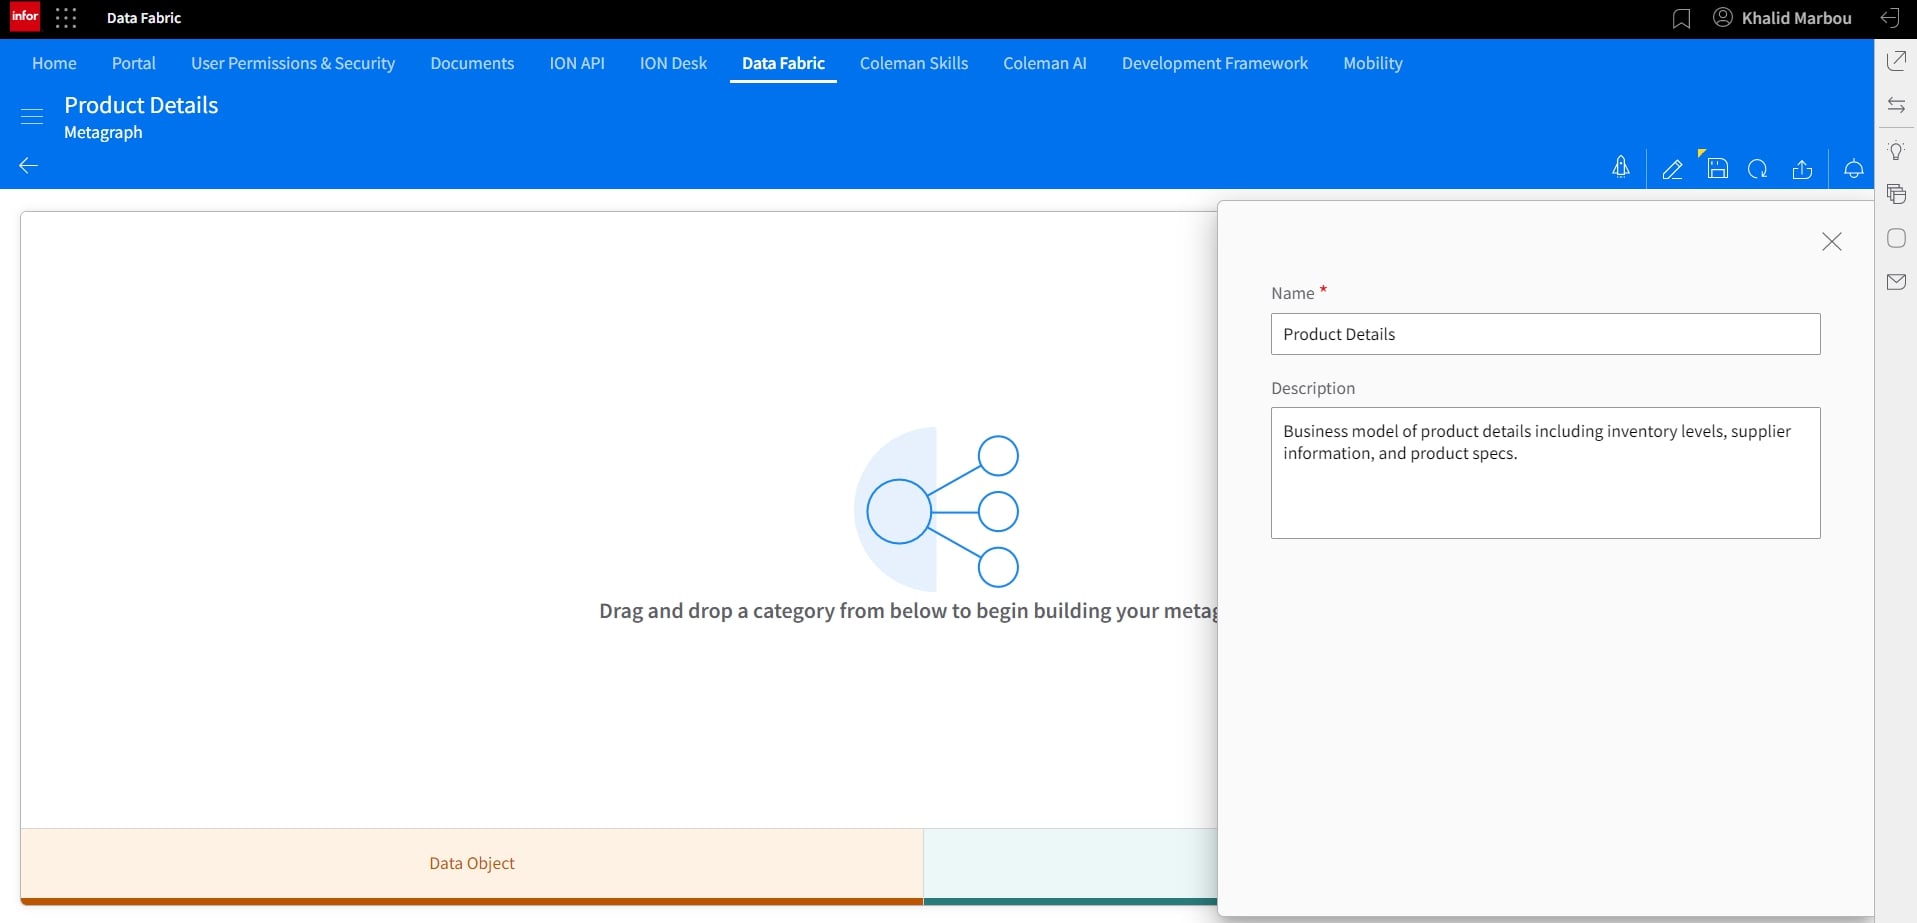Click the swap arrows icon in right sidebar

1896,105
